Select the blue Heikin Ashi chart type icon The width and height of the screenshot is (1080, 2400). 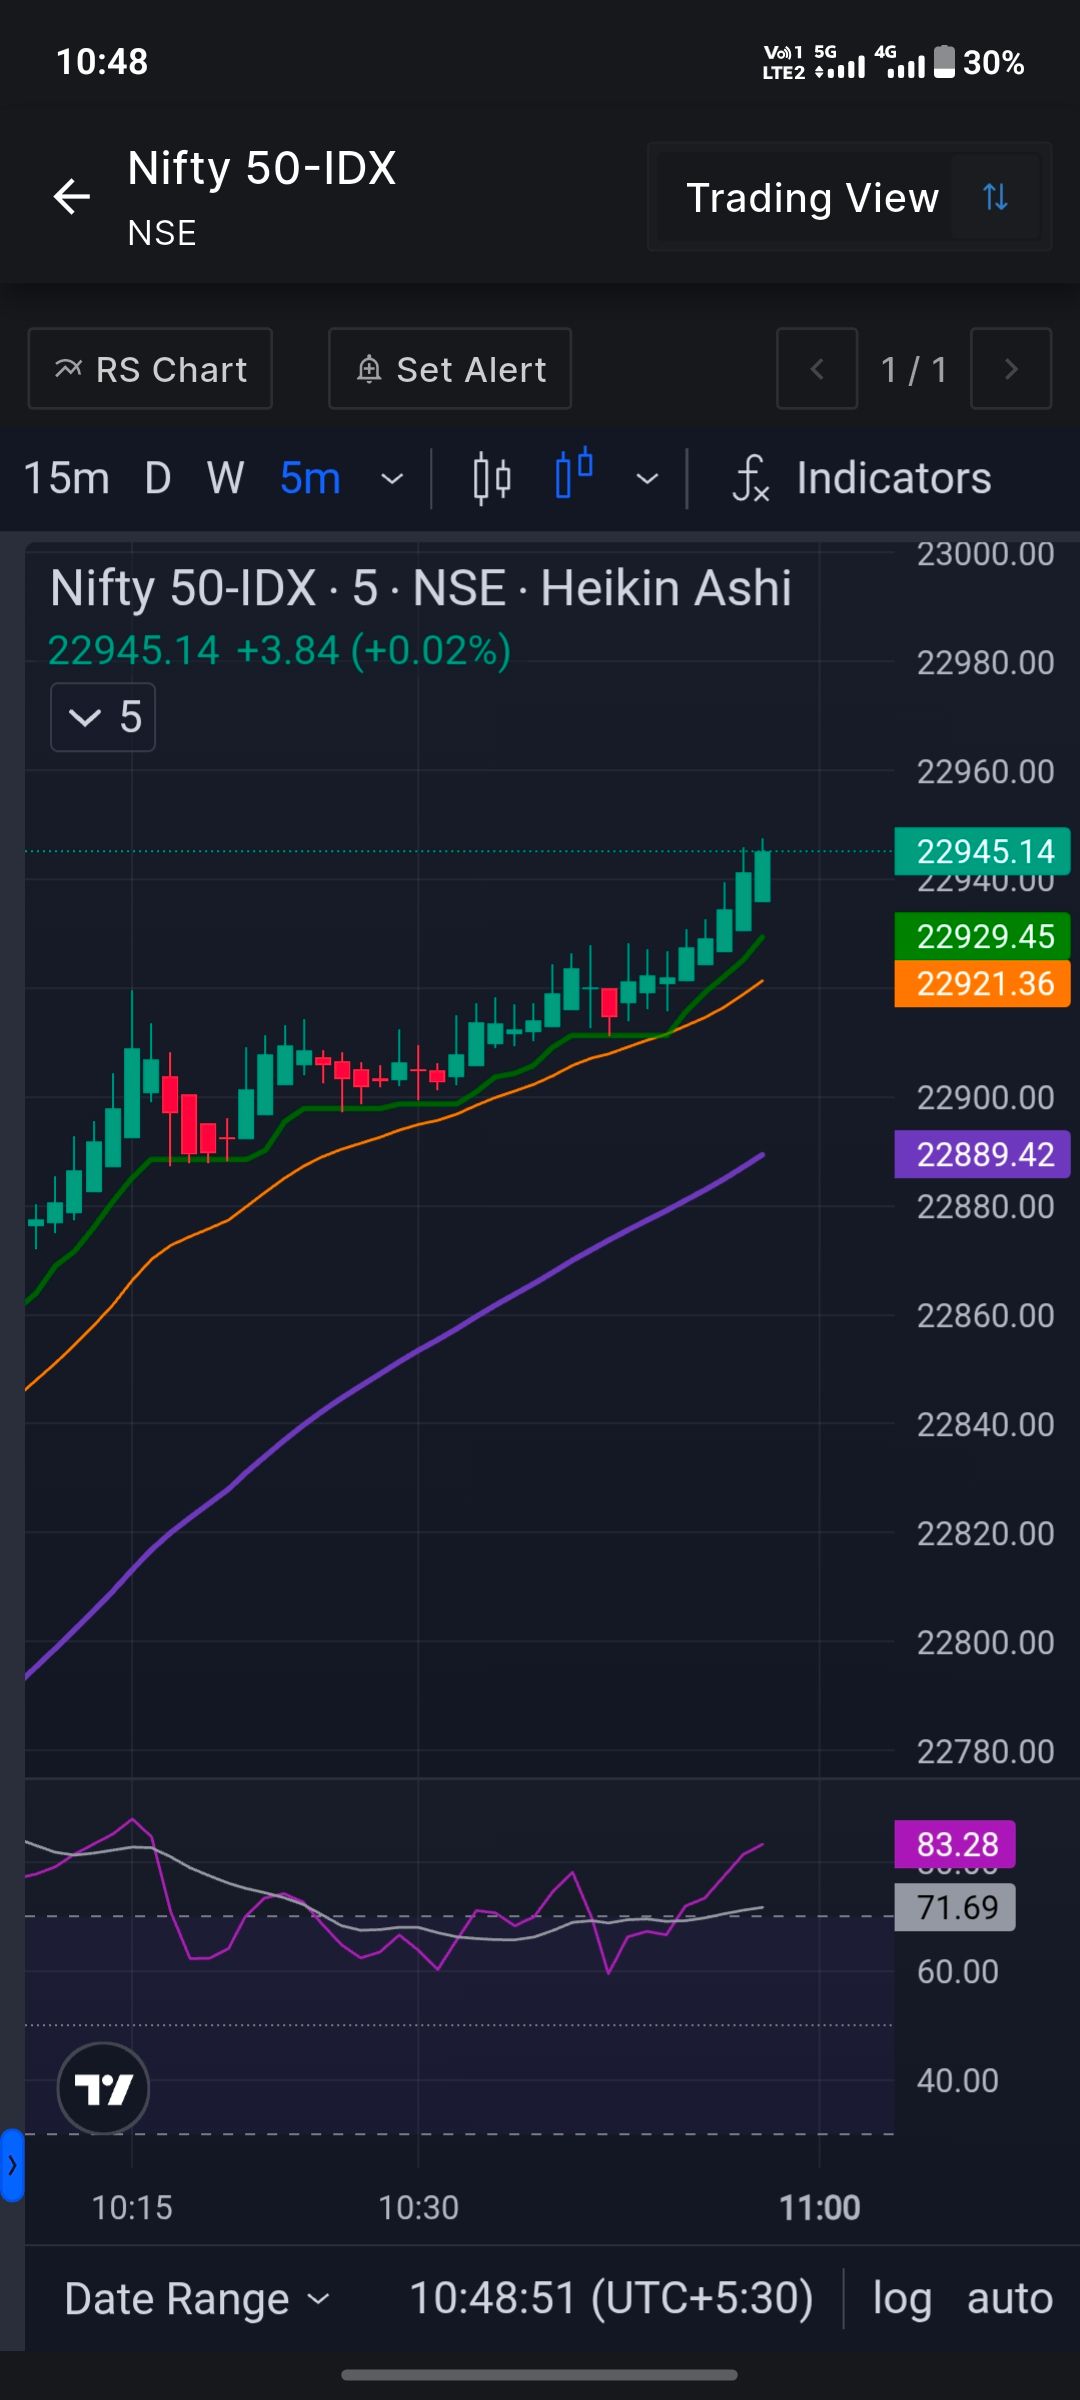tap(575, 474)
